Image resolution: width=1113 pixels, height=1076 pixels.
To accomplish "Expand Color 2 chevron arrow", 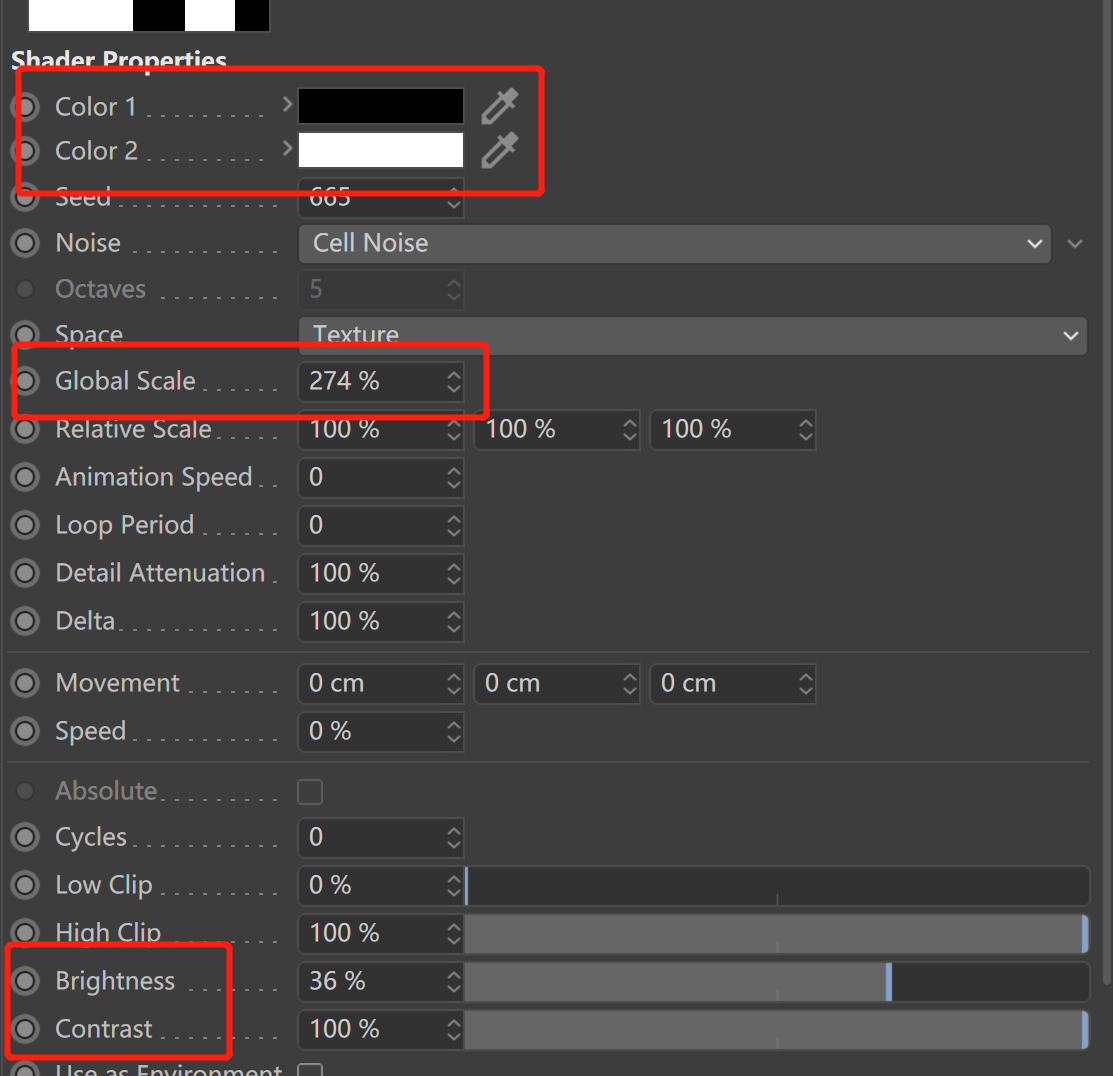I will point(287,148).
